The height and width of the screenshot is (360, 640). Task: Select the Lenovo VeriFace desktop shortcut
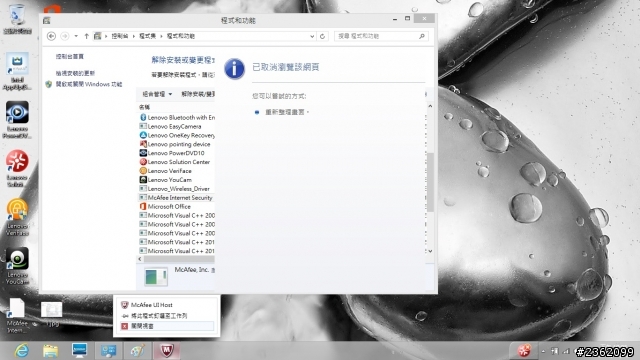click(x=17, y=217)
